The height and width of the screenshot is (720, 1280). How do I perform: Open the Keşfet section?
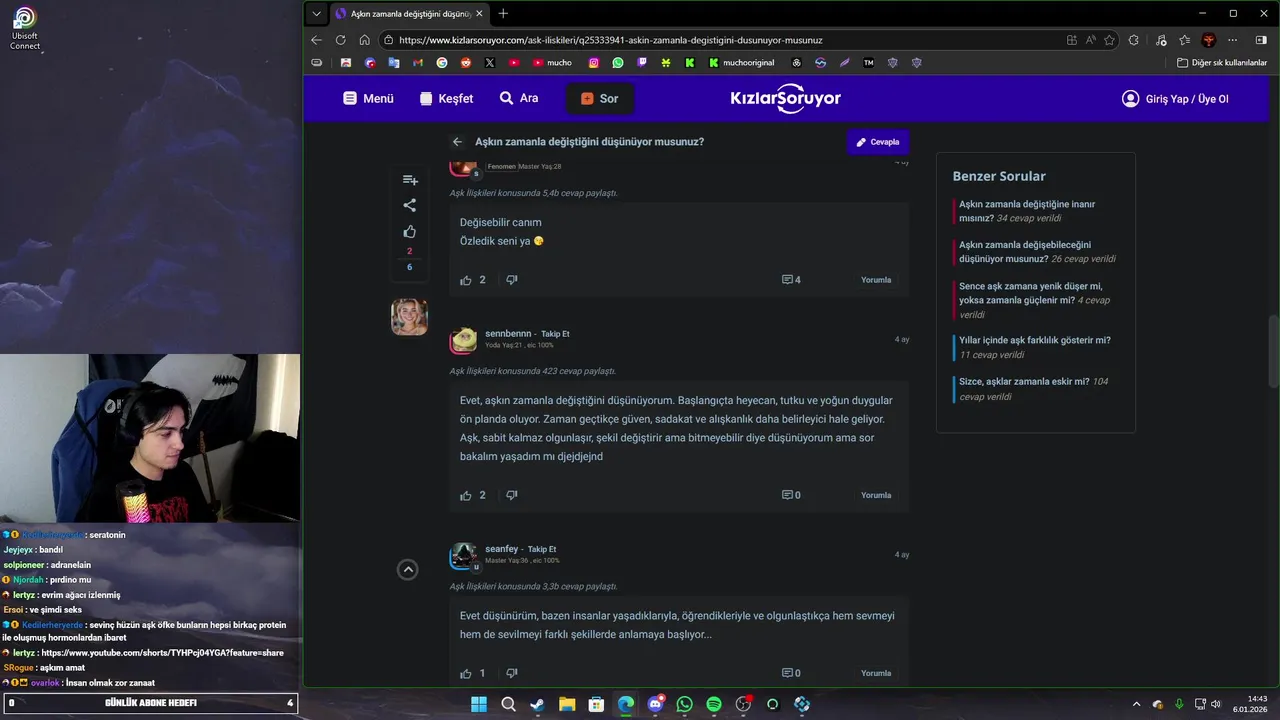click(446, 99)
